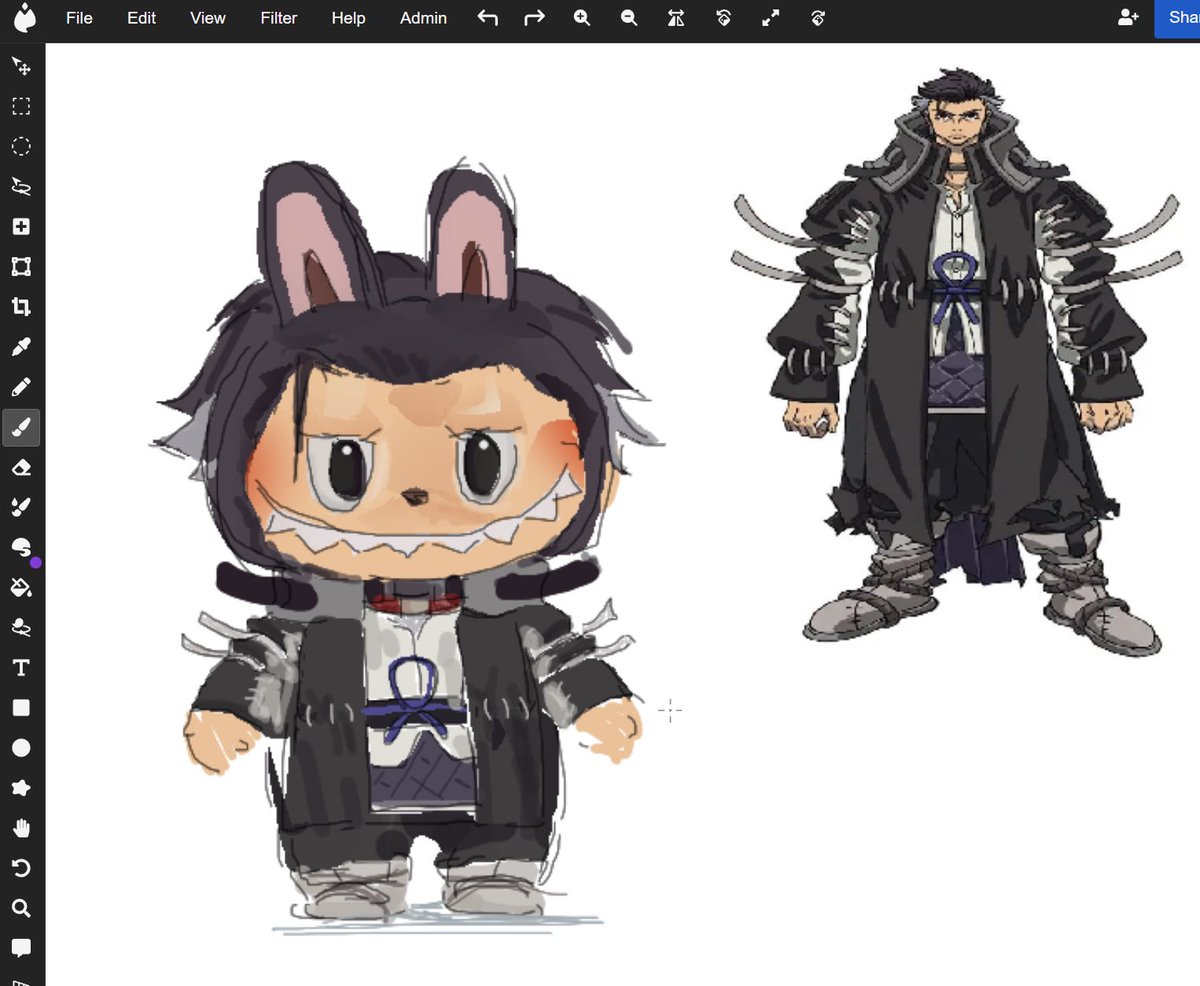Select the rectangular selection tool

[x=21, y=106]
